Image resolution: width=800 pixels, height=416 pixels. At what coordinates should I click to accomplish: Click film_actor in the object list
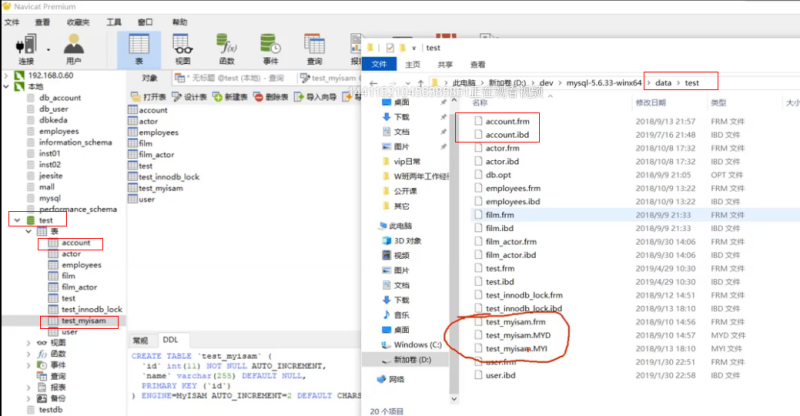[x=156, y=155]
